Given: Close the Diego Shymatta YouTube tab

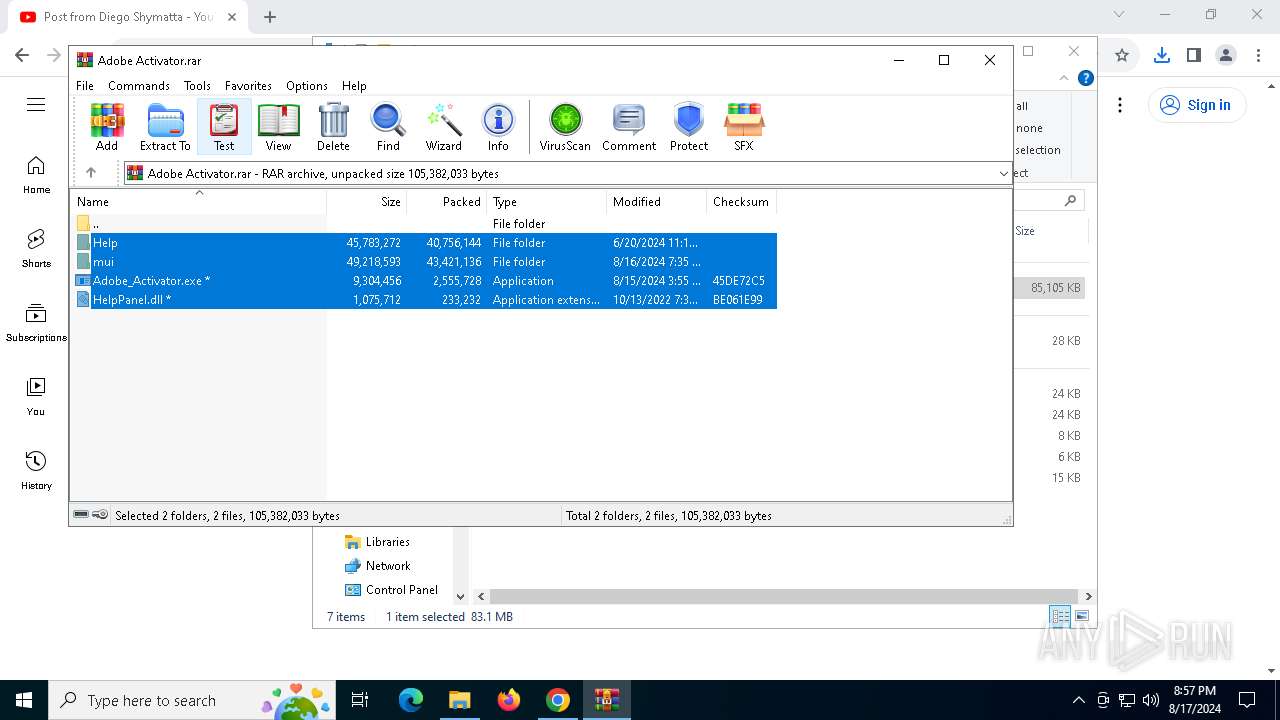Looking at the screenshot, I should point(232,16).
